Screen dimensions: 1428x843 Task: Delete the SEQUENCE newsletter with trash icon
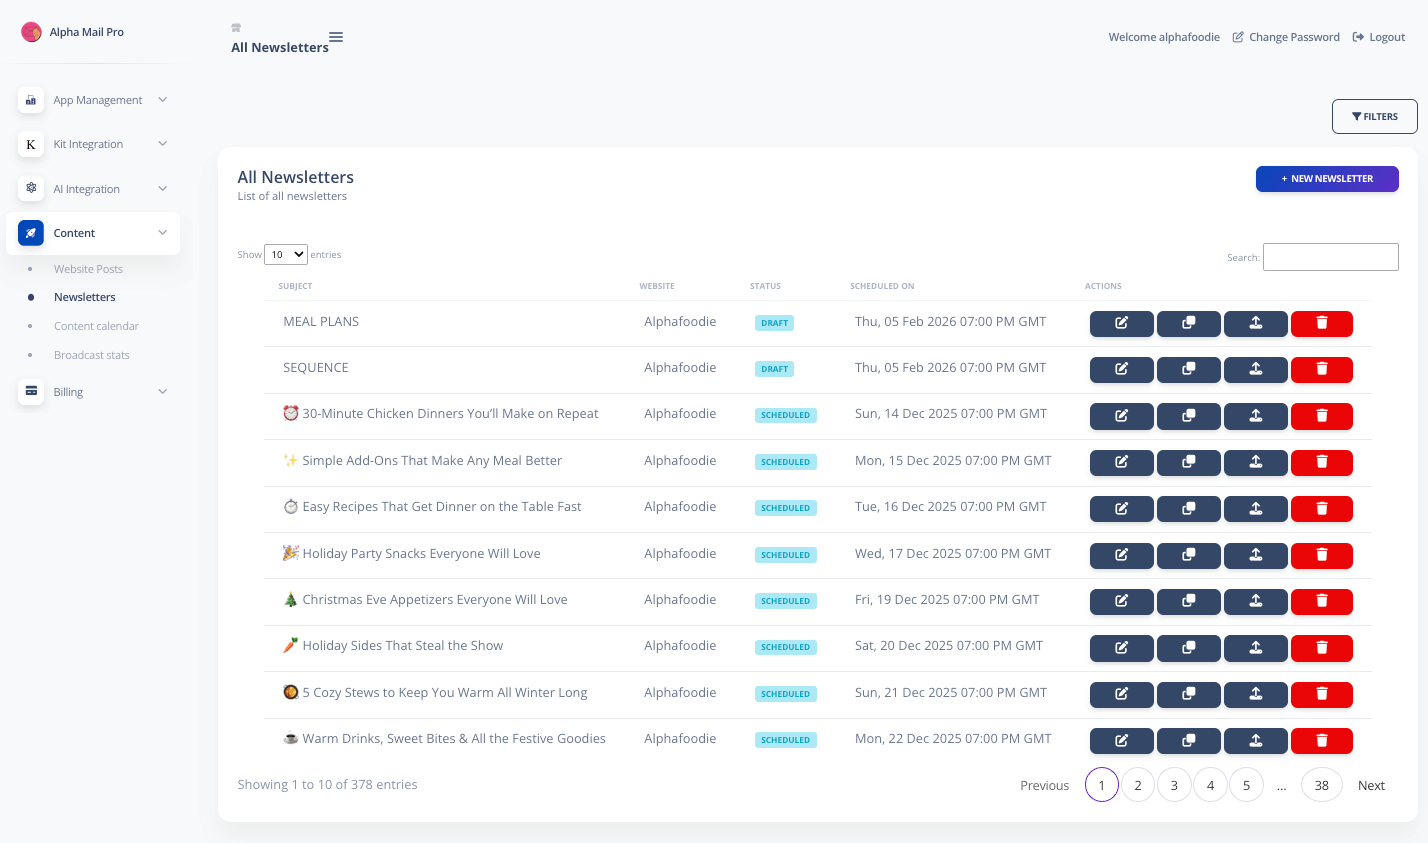1322,369
